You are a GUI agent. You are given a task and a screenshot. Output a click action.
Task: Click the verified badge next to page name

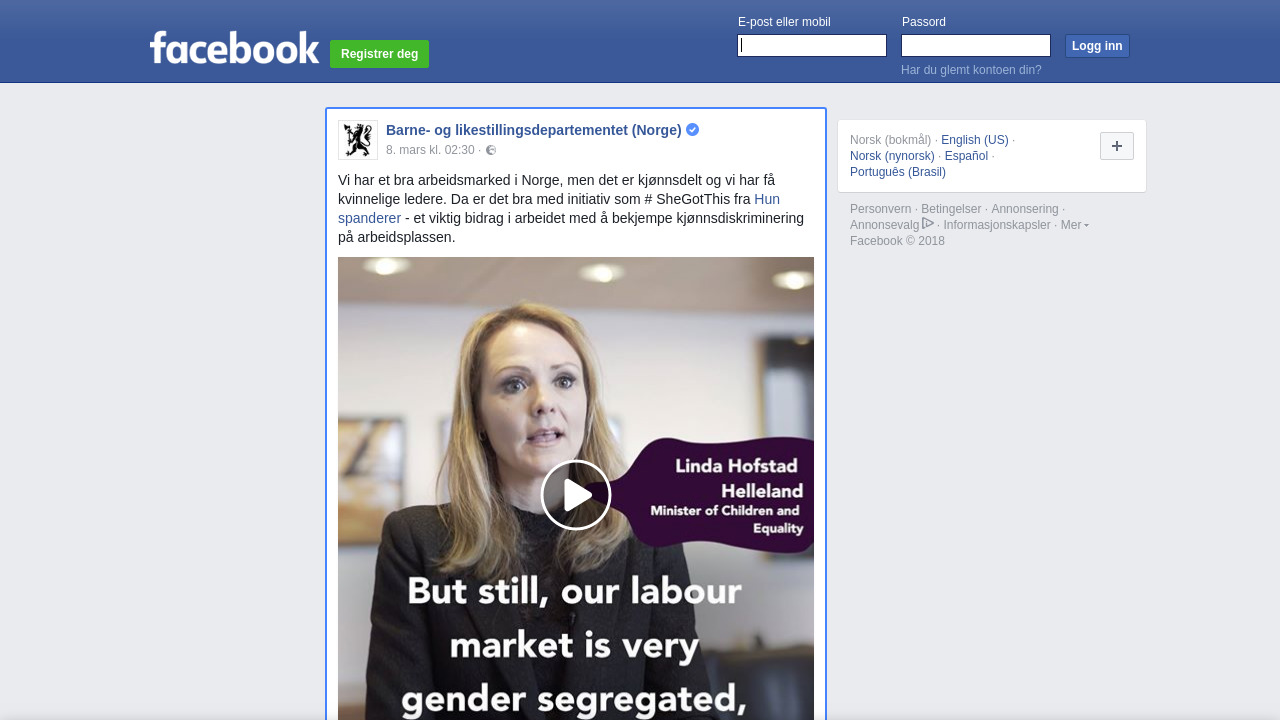692,130
